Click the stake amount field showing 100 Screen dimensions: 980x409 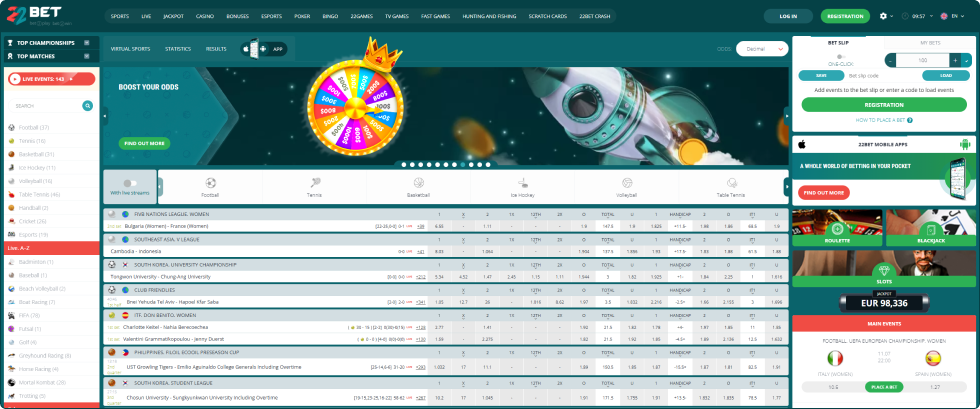click(x=922, y=61)
